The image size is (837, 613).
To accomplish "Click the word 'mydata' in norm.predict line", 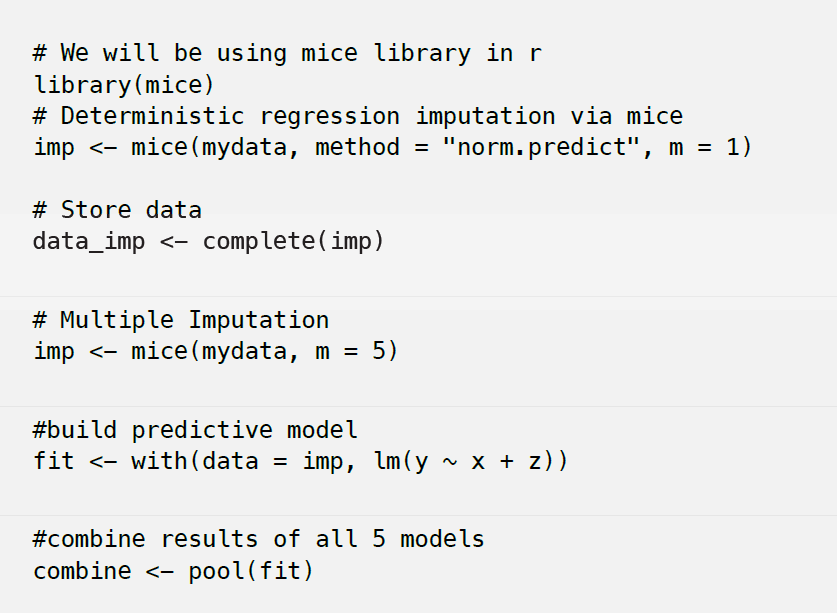I will [244, 148].
